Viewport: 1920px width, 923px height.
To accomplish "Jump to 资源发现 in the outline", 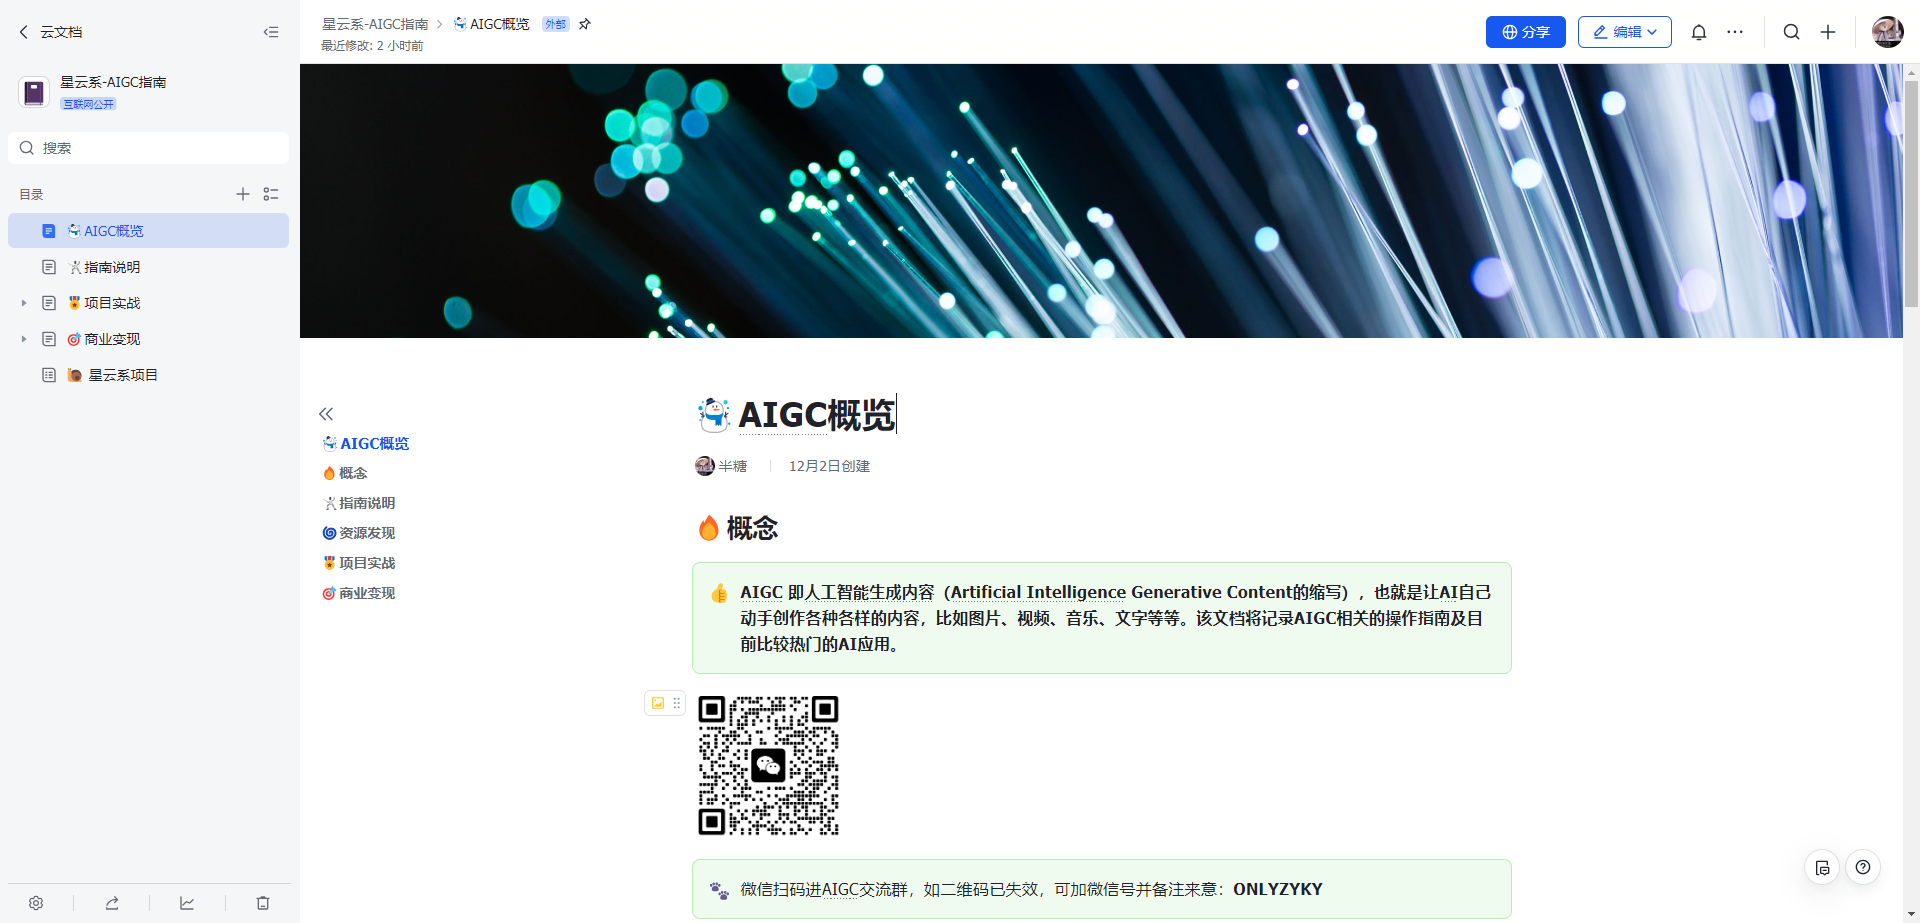I will (x=367, y=533).
